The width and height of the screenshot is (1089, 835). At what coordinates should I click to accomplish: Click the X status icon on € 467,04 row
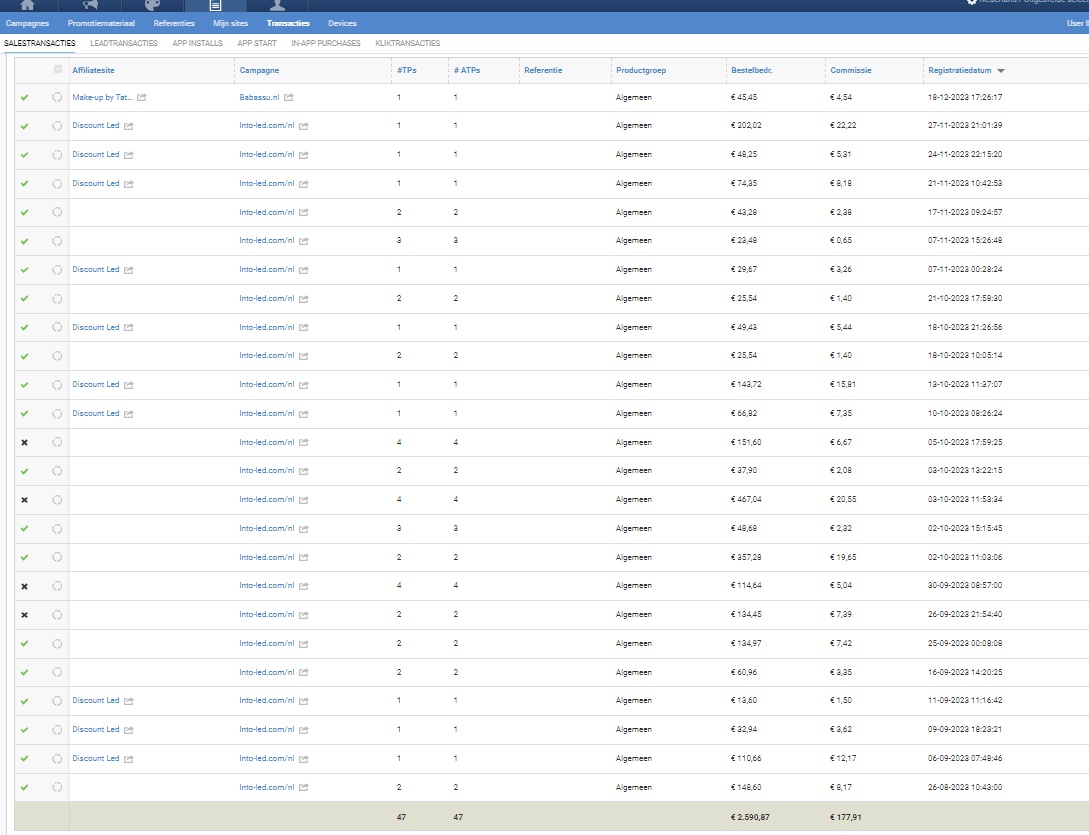(25, 500)
